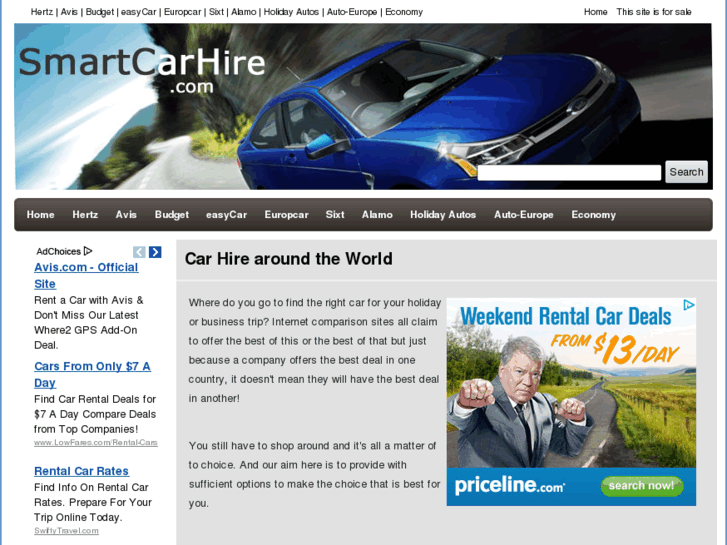Open Home in the dark navigation bar

(x=40, y=215)
